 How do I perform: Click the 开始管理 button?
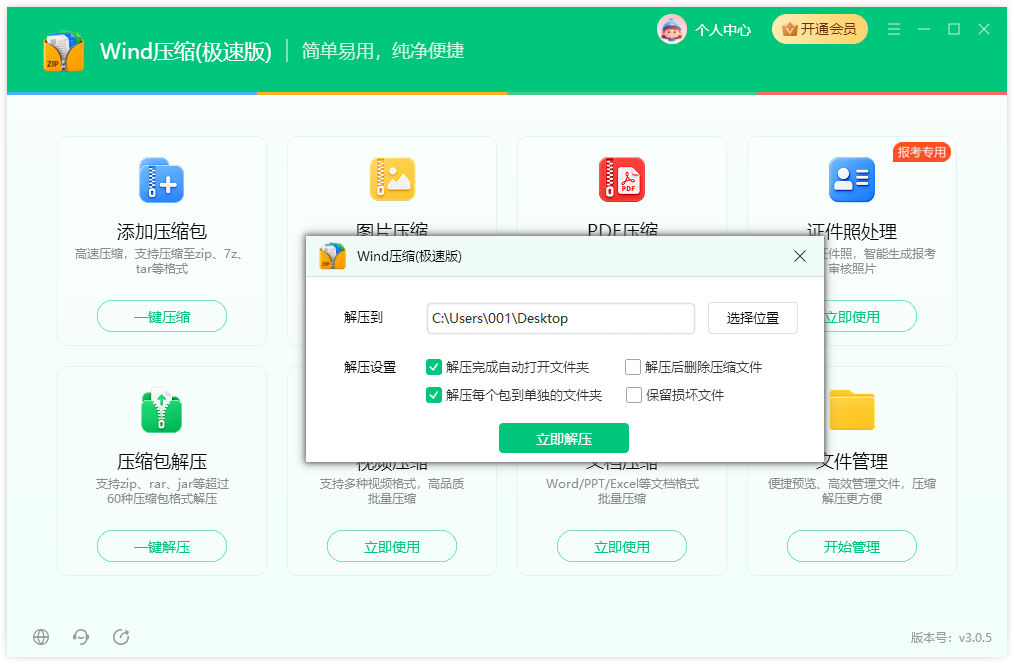click(852, 547)
